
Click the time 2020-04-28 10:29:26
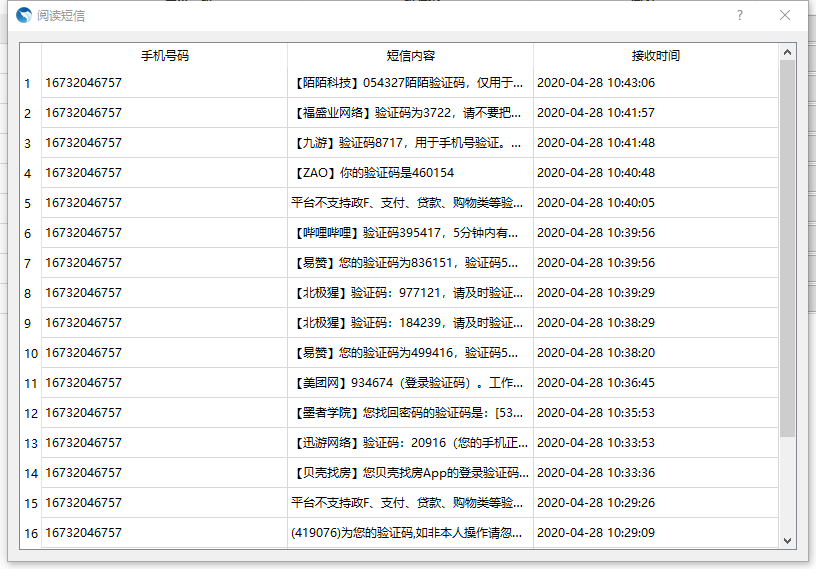pos(596,503)
